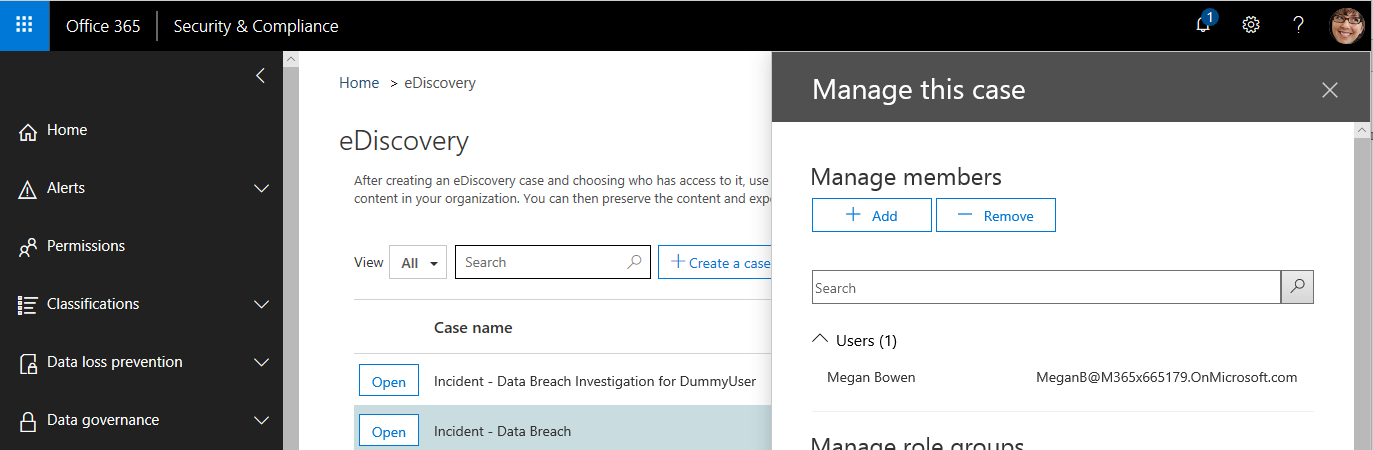Viewport: 1373px width, 450px height.
Task: Go to Home in the sidebar
Action: coord(67,130)
